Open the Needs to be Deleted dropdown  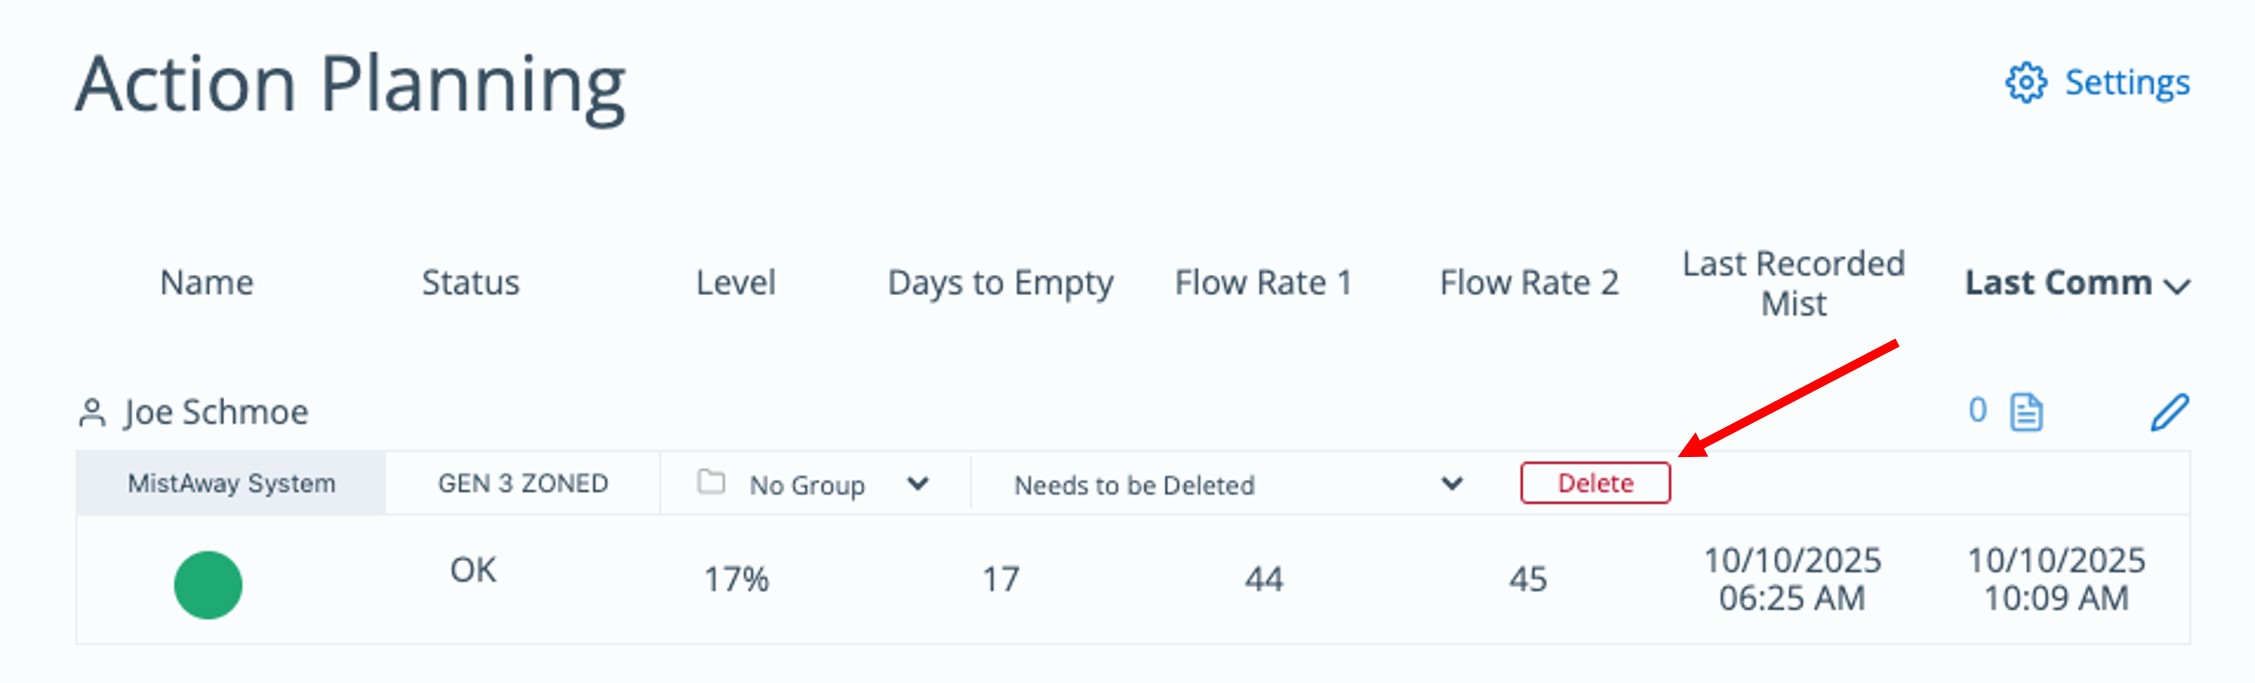1451,485
